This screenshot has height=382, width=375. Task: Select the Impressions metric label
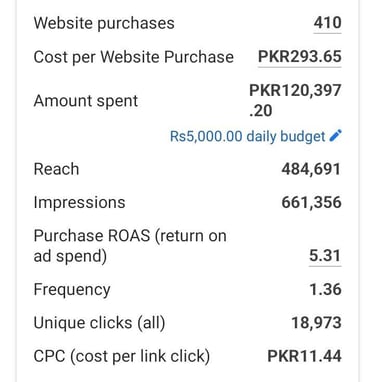79,203
